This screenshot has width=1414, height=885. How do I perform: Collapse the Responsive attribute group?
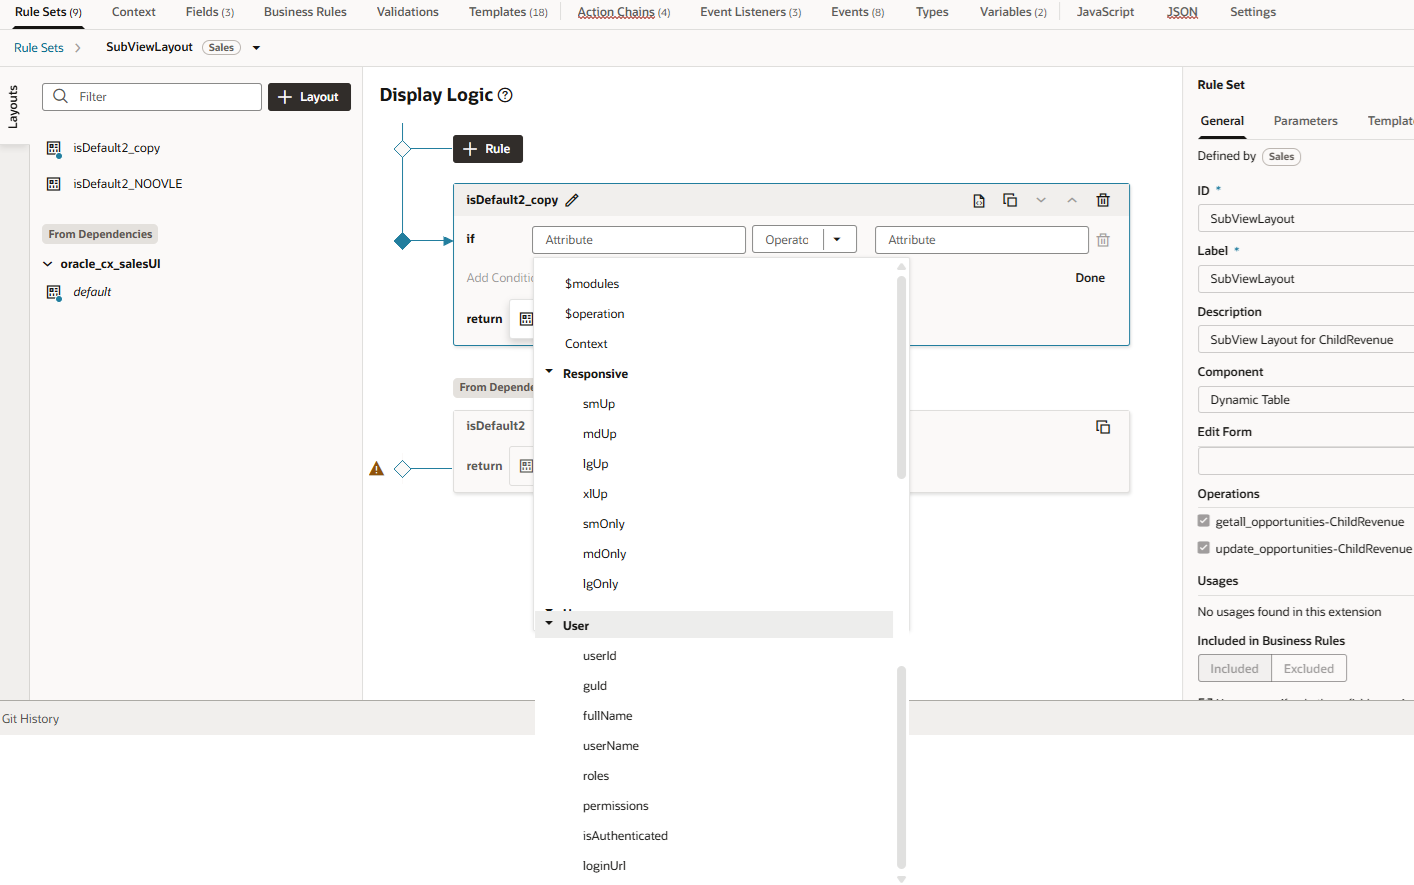[x=548, y=373]
